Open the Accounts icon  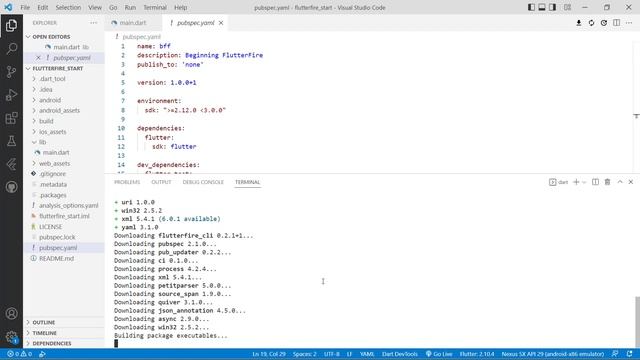[11, 313]
